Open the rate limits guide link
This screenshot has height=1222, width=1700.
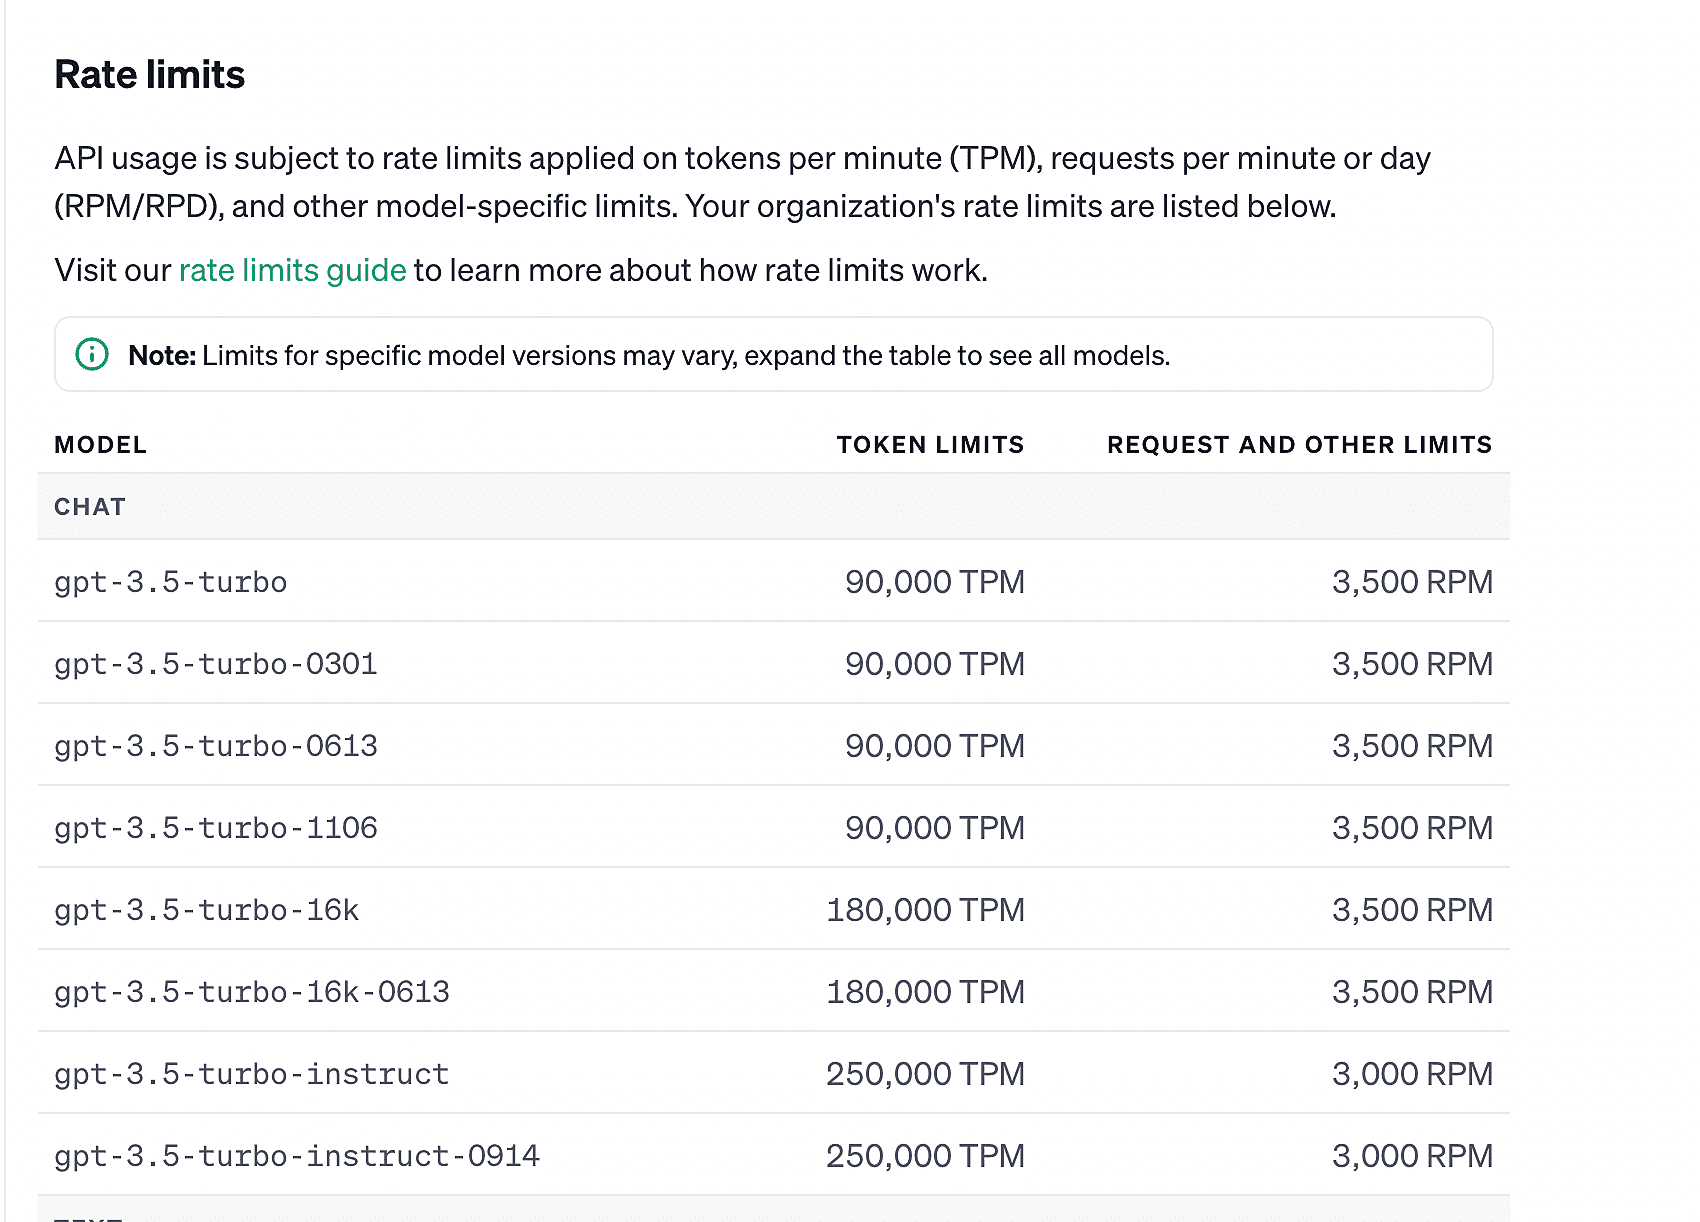(x=292, y=270)
